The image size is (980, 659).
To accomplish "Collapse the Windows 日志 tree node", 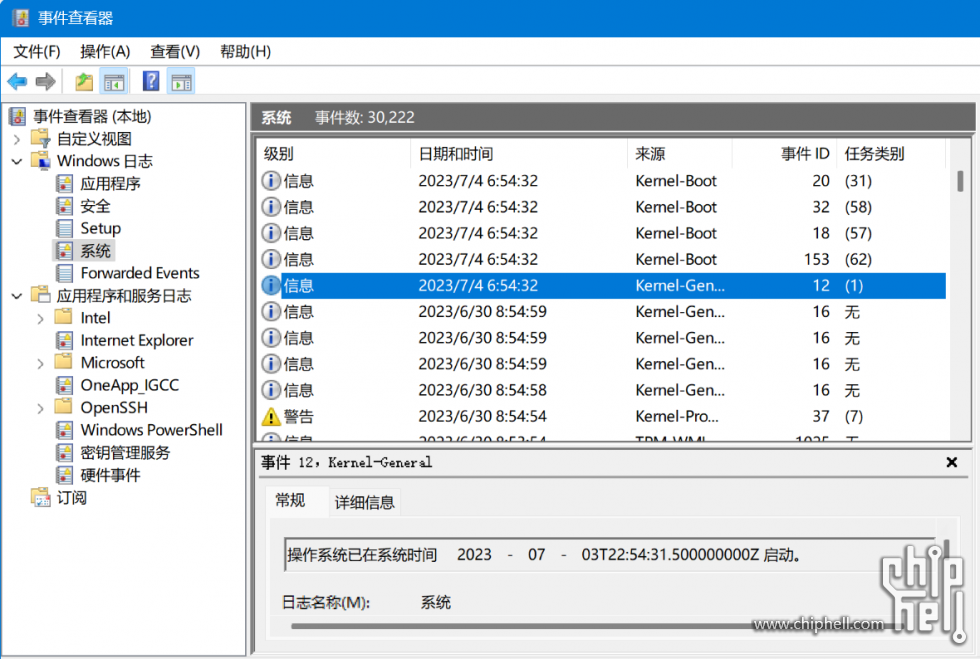I will pyautogui.click(x=18, y=161).
